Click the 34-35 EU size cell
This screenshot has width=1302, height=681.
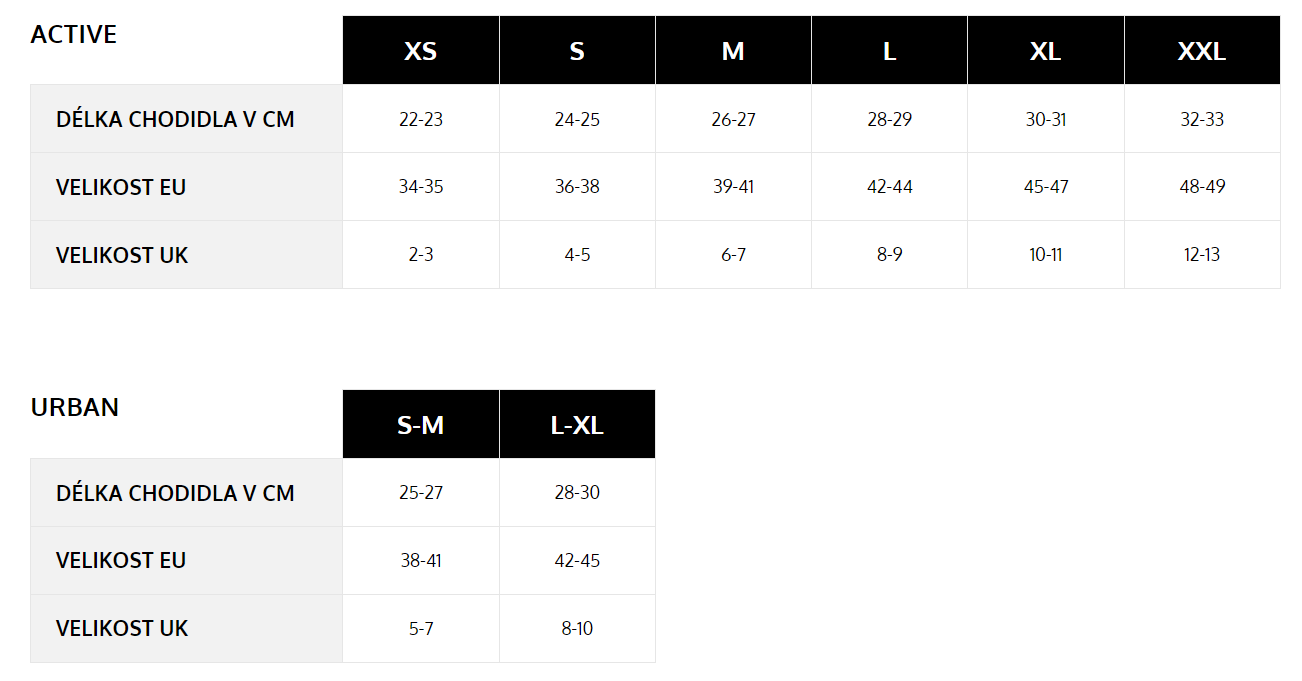pyautogui.click(x=421, y=187)
